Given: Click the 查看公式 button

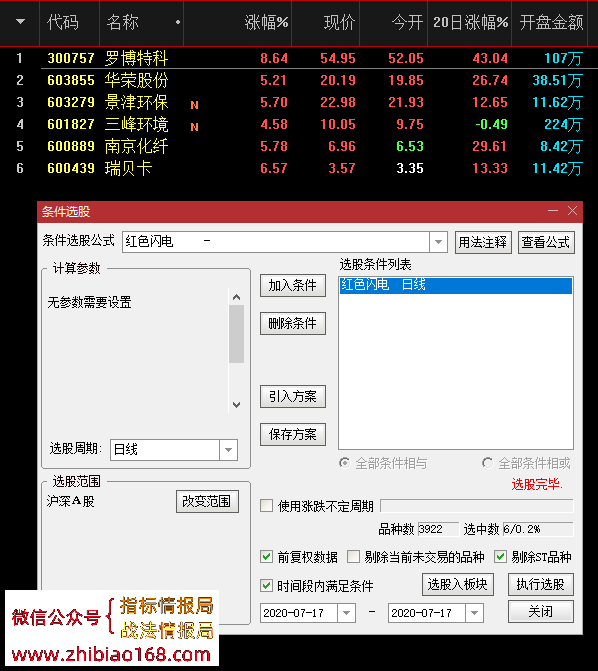Looking at the screenshot, I should coord(546,243).
